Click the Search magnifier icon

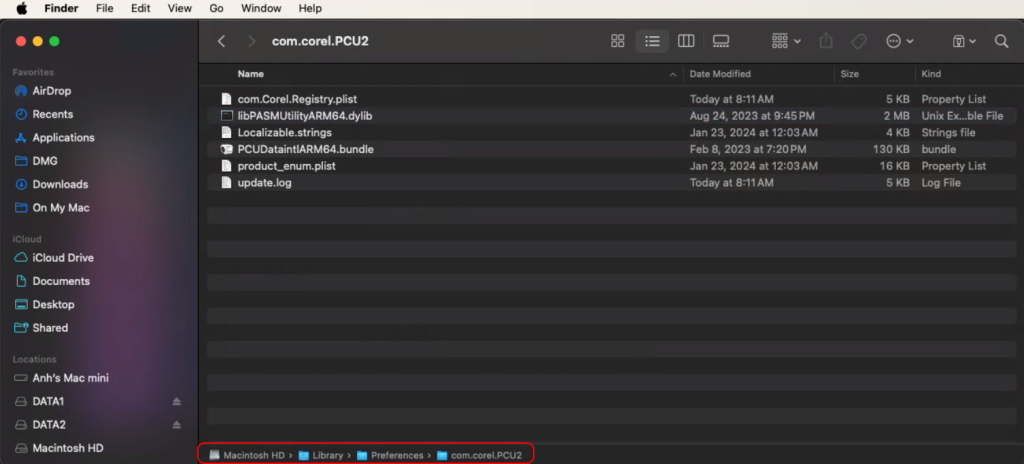(x=1001, y=41)
